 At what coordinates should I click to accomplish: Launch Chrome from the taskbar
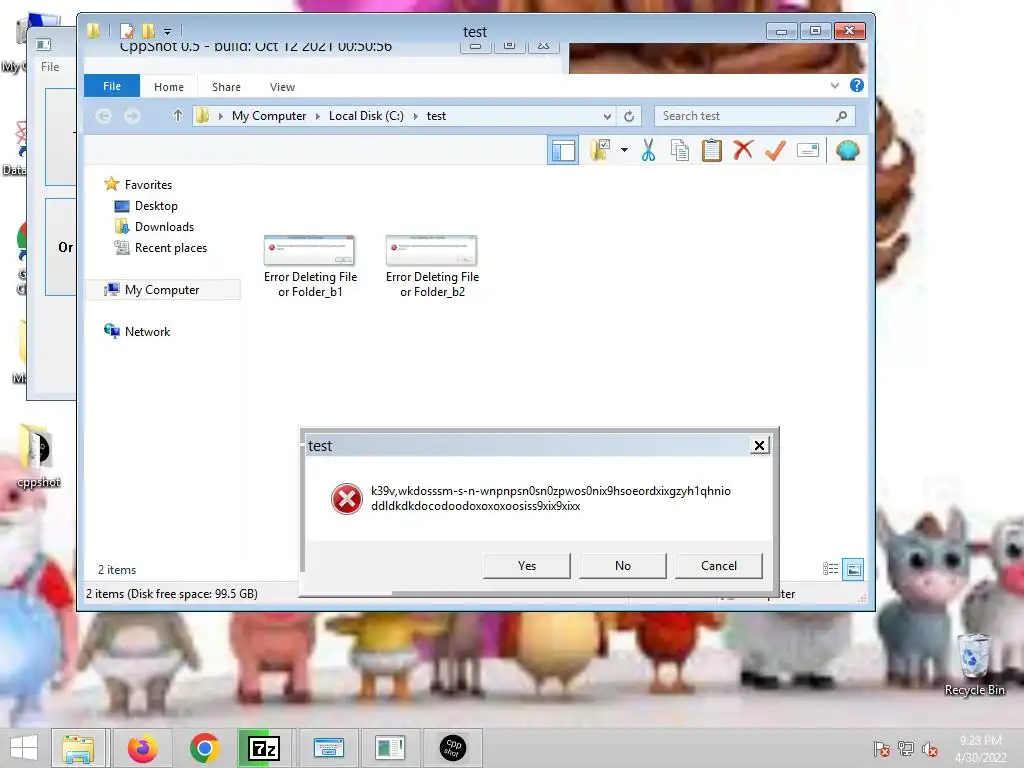[x=204, y=748]
